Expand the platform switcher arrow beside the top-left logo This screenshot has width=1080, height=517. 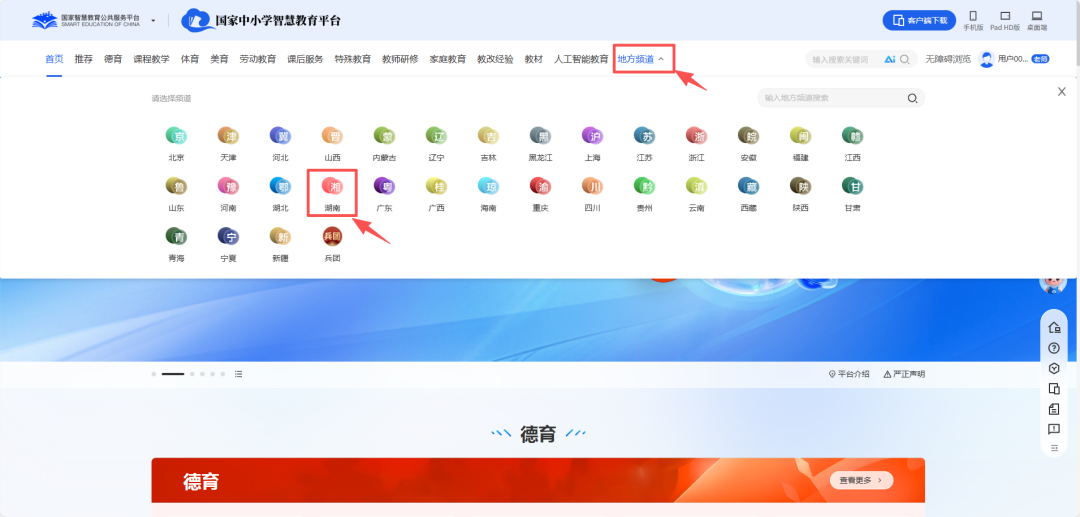(x=153, y=21)
